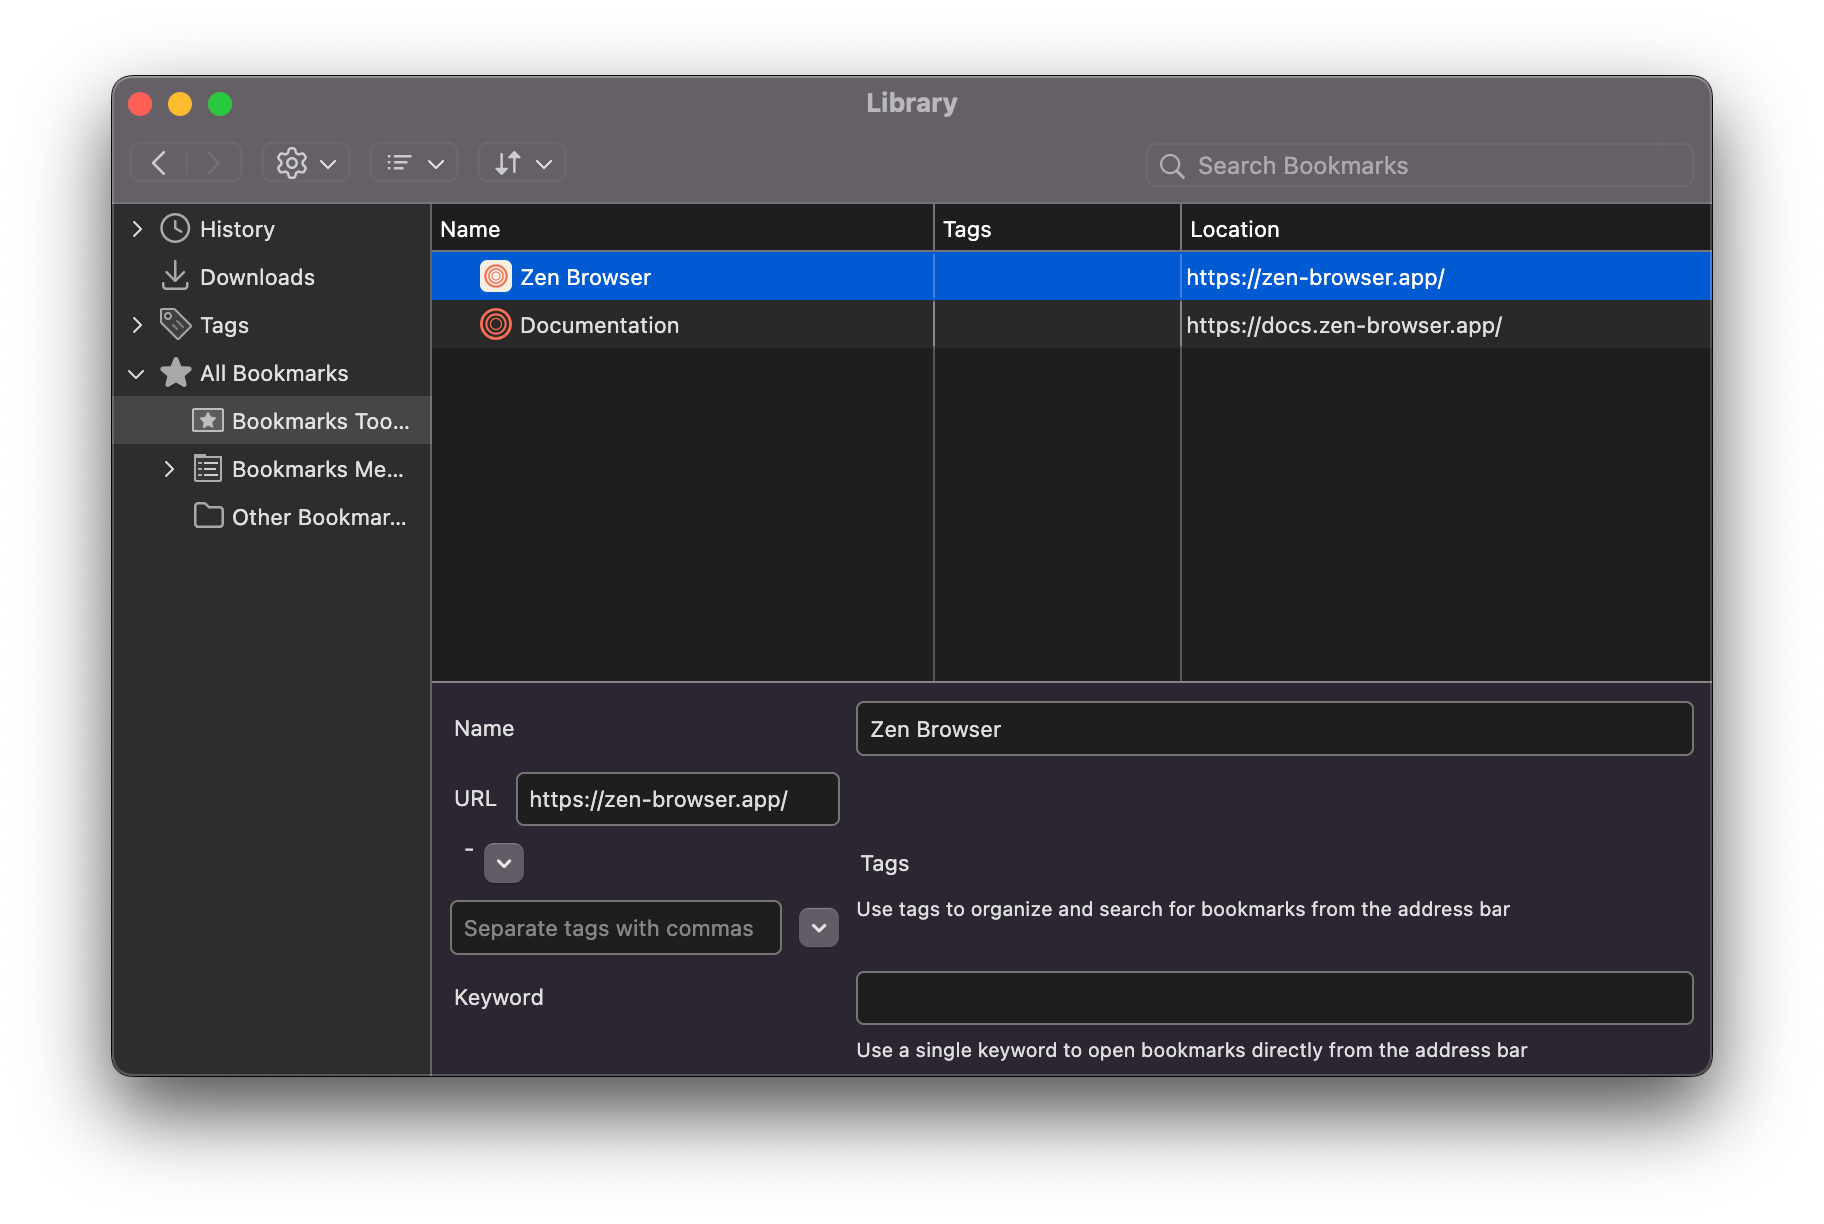Edit the bookmark Name field

coord(1274,729)
